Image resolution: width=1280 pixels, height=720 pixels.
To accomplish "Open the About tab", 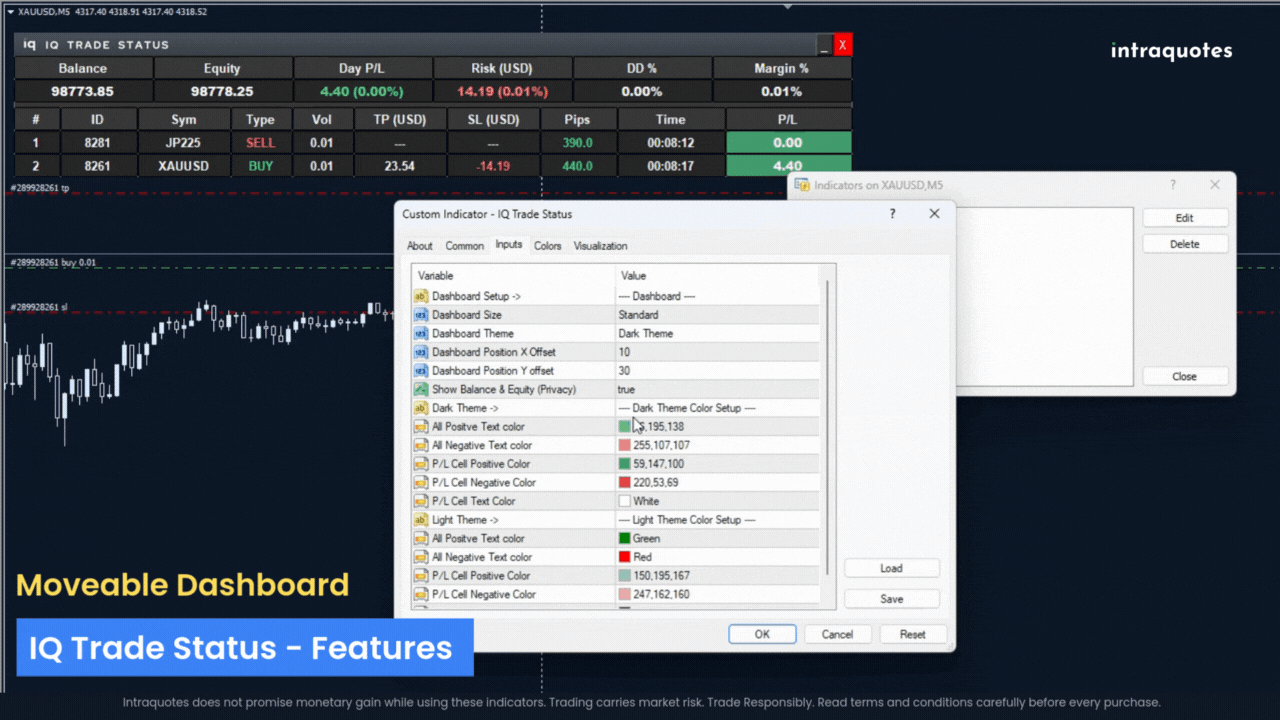I will pyautogui.click(x=420, y=246).
